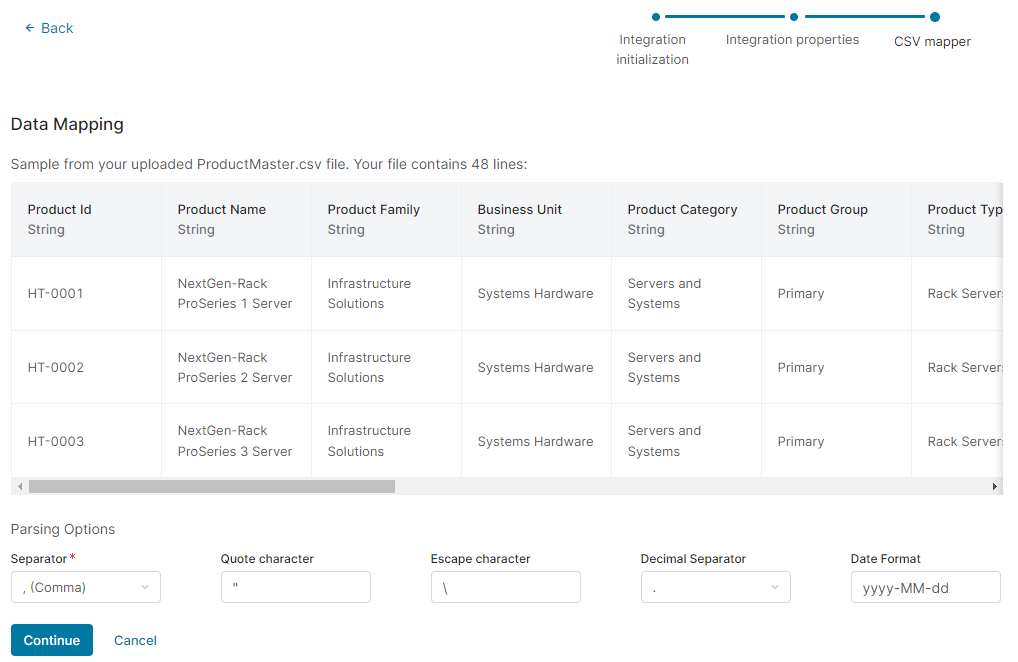1018x662 pixels.
Task: Click the horizontal scrollbar left arrow
Action: (x=20, y=487)
